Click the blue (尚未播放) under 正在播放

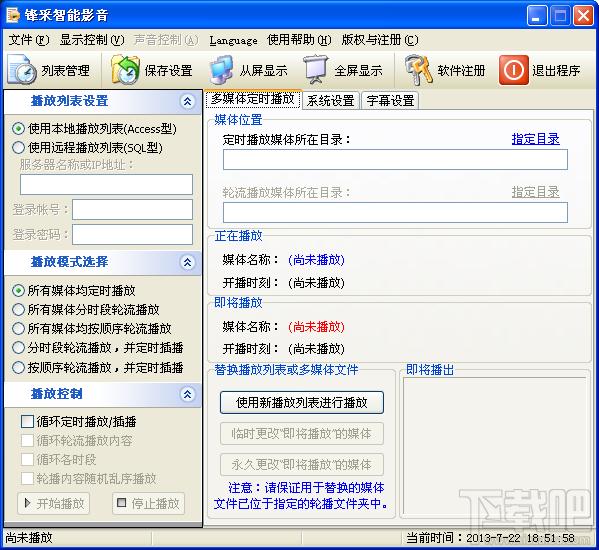point(316,260)
